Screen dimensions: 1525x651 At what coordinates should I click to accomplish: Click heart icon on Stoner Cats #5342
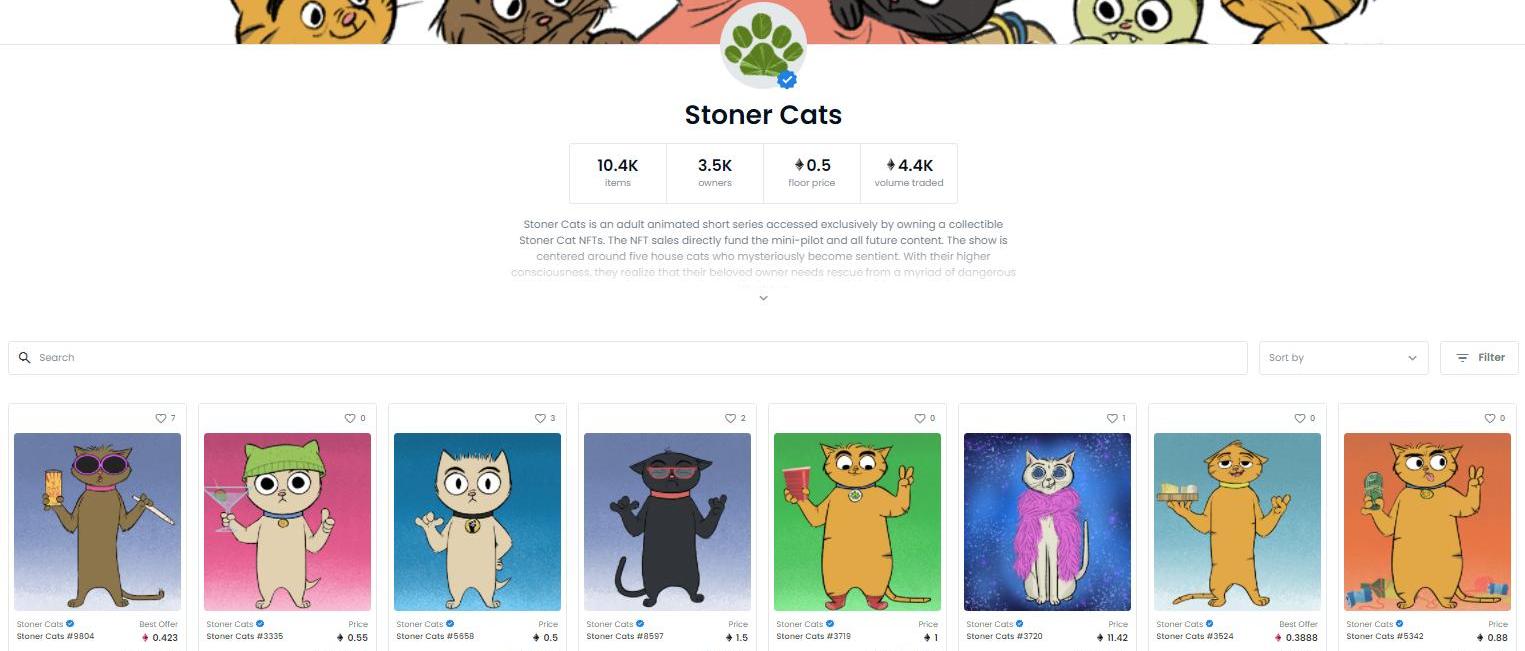(x=1490, y=418)
